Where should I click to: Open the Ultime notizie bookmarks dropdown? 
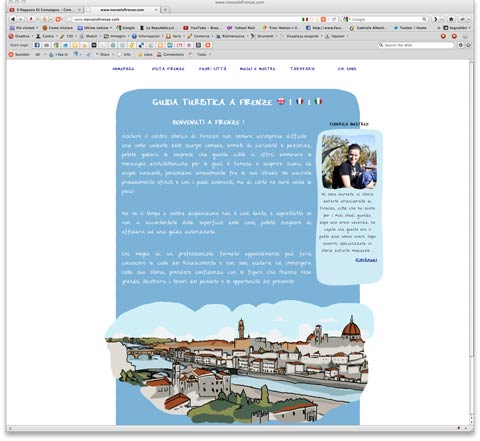tap(95, 28)
